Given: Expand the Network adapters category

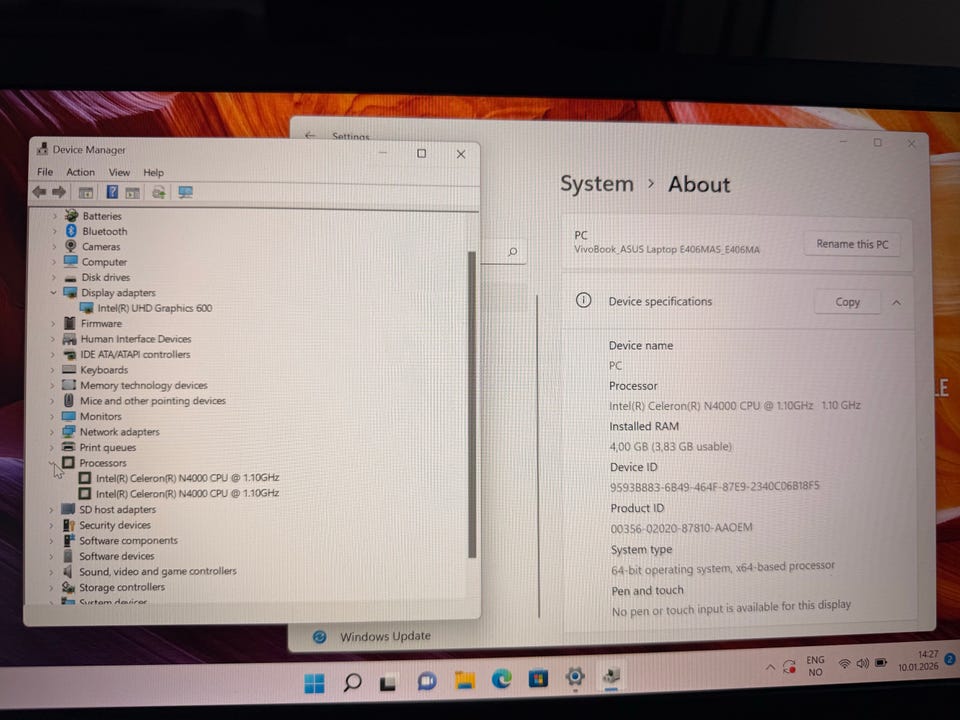Looking at the screenshot, I should [52, 432].
